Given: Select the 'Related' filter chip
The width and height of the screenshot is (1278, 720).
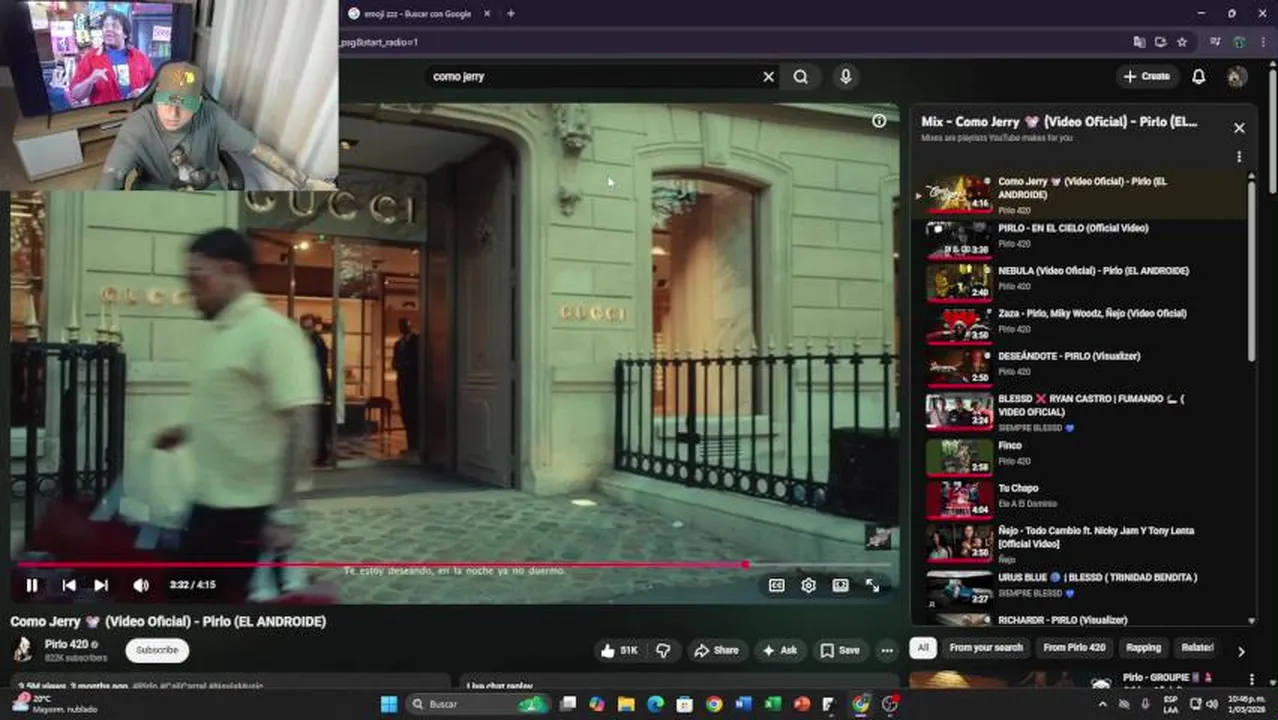Looking at the screenshot, I should point(1197,648).
